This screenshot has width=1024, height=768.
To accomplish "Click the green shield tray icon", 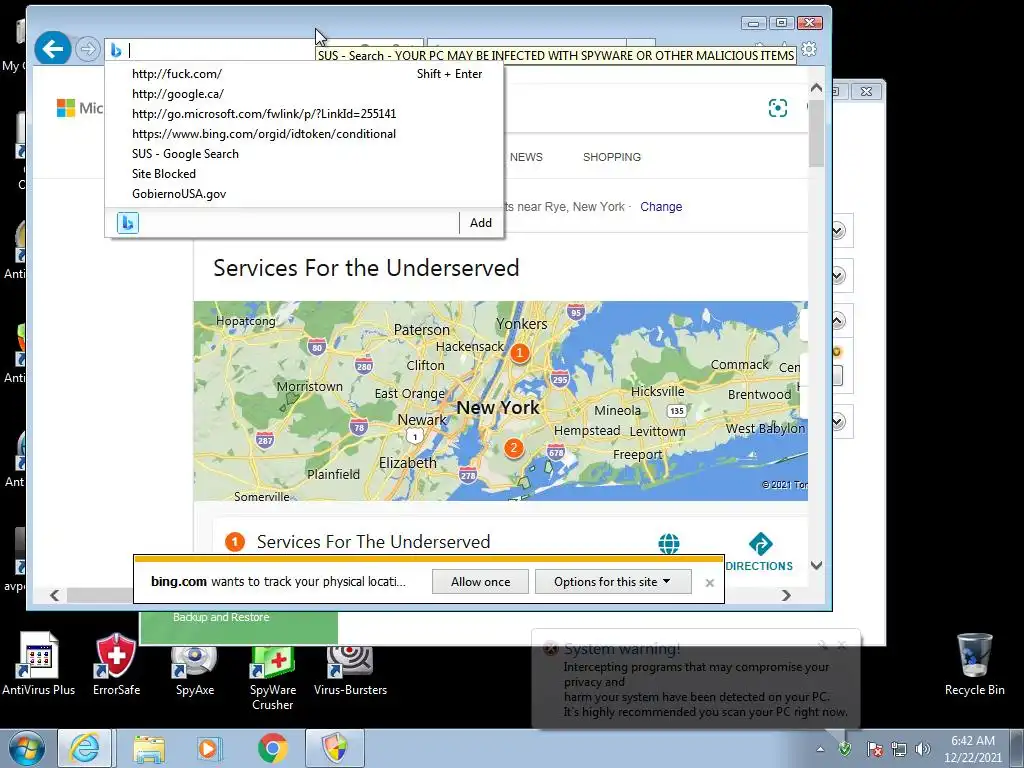I will click(x=845, y=748).
